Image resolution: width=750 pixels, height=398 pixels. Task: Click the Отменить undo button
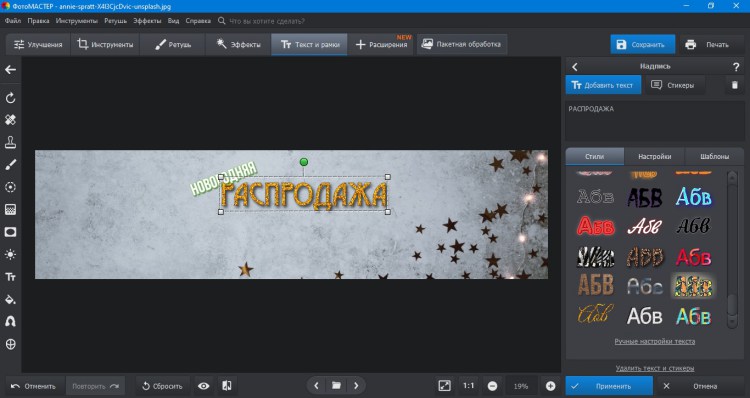click(33, 386)
